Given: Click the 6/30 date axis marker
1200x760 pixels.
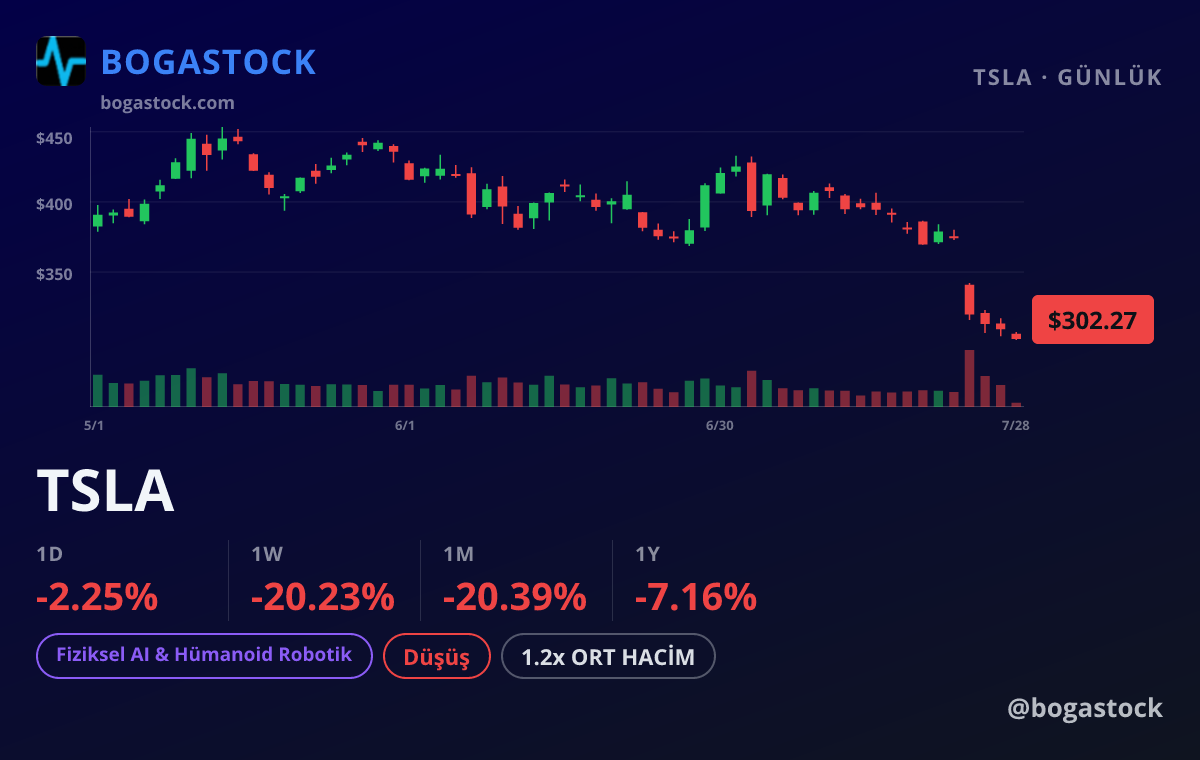Looking at the screenshot, I should pyautogui.click(x=719, y=426).
